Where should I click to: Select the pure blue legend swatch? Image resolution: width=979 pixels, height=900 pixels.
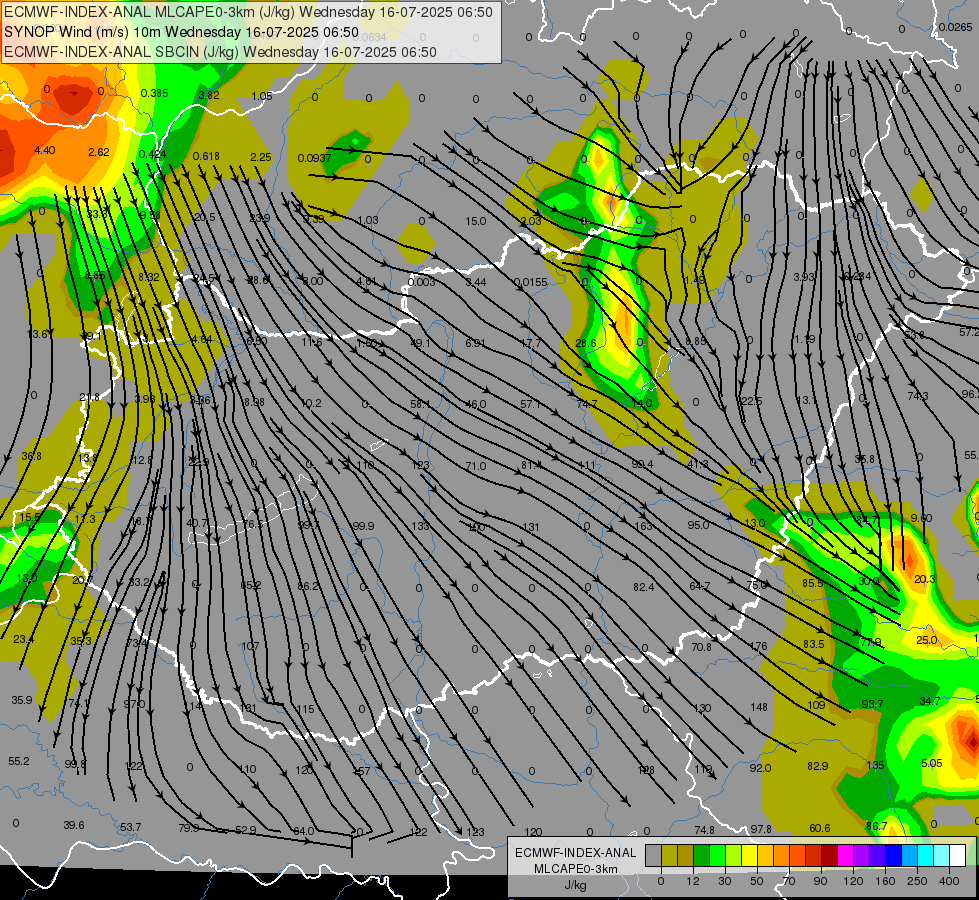pyautogui.click(x=894, y=855)
